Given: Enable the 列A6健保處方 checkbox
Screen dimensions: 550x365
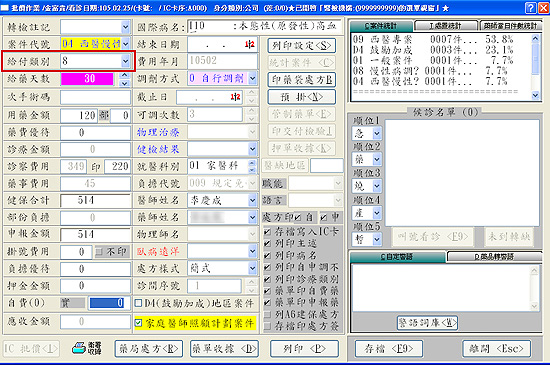Looking at the screenshot, I should tap(267, 314).
